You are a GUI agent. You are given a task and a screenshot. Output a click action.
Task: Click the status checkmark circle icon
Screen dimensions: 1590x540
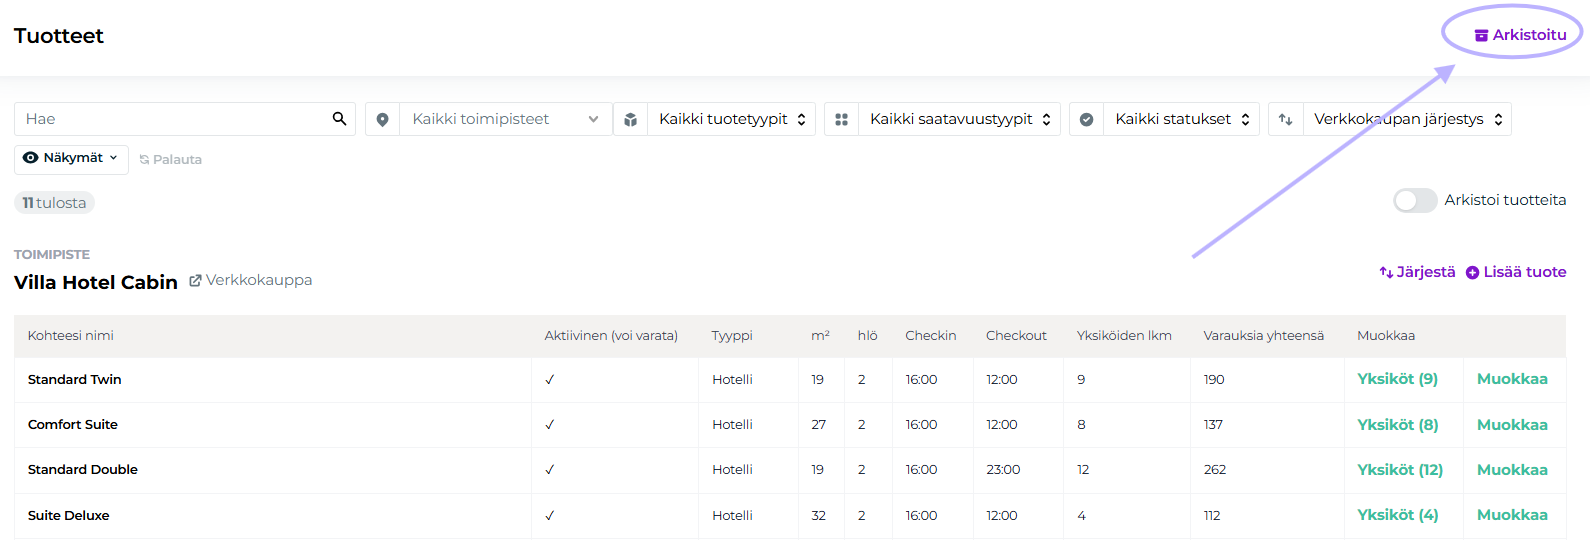pyautogui.click(x=1086, y=119)
